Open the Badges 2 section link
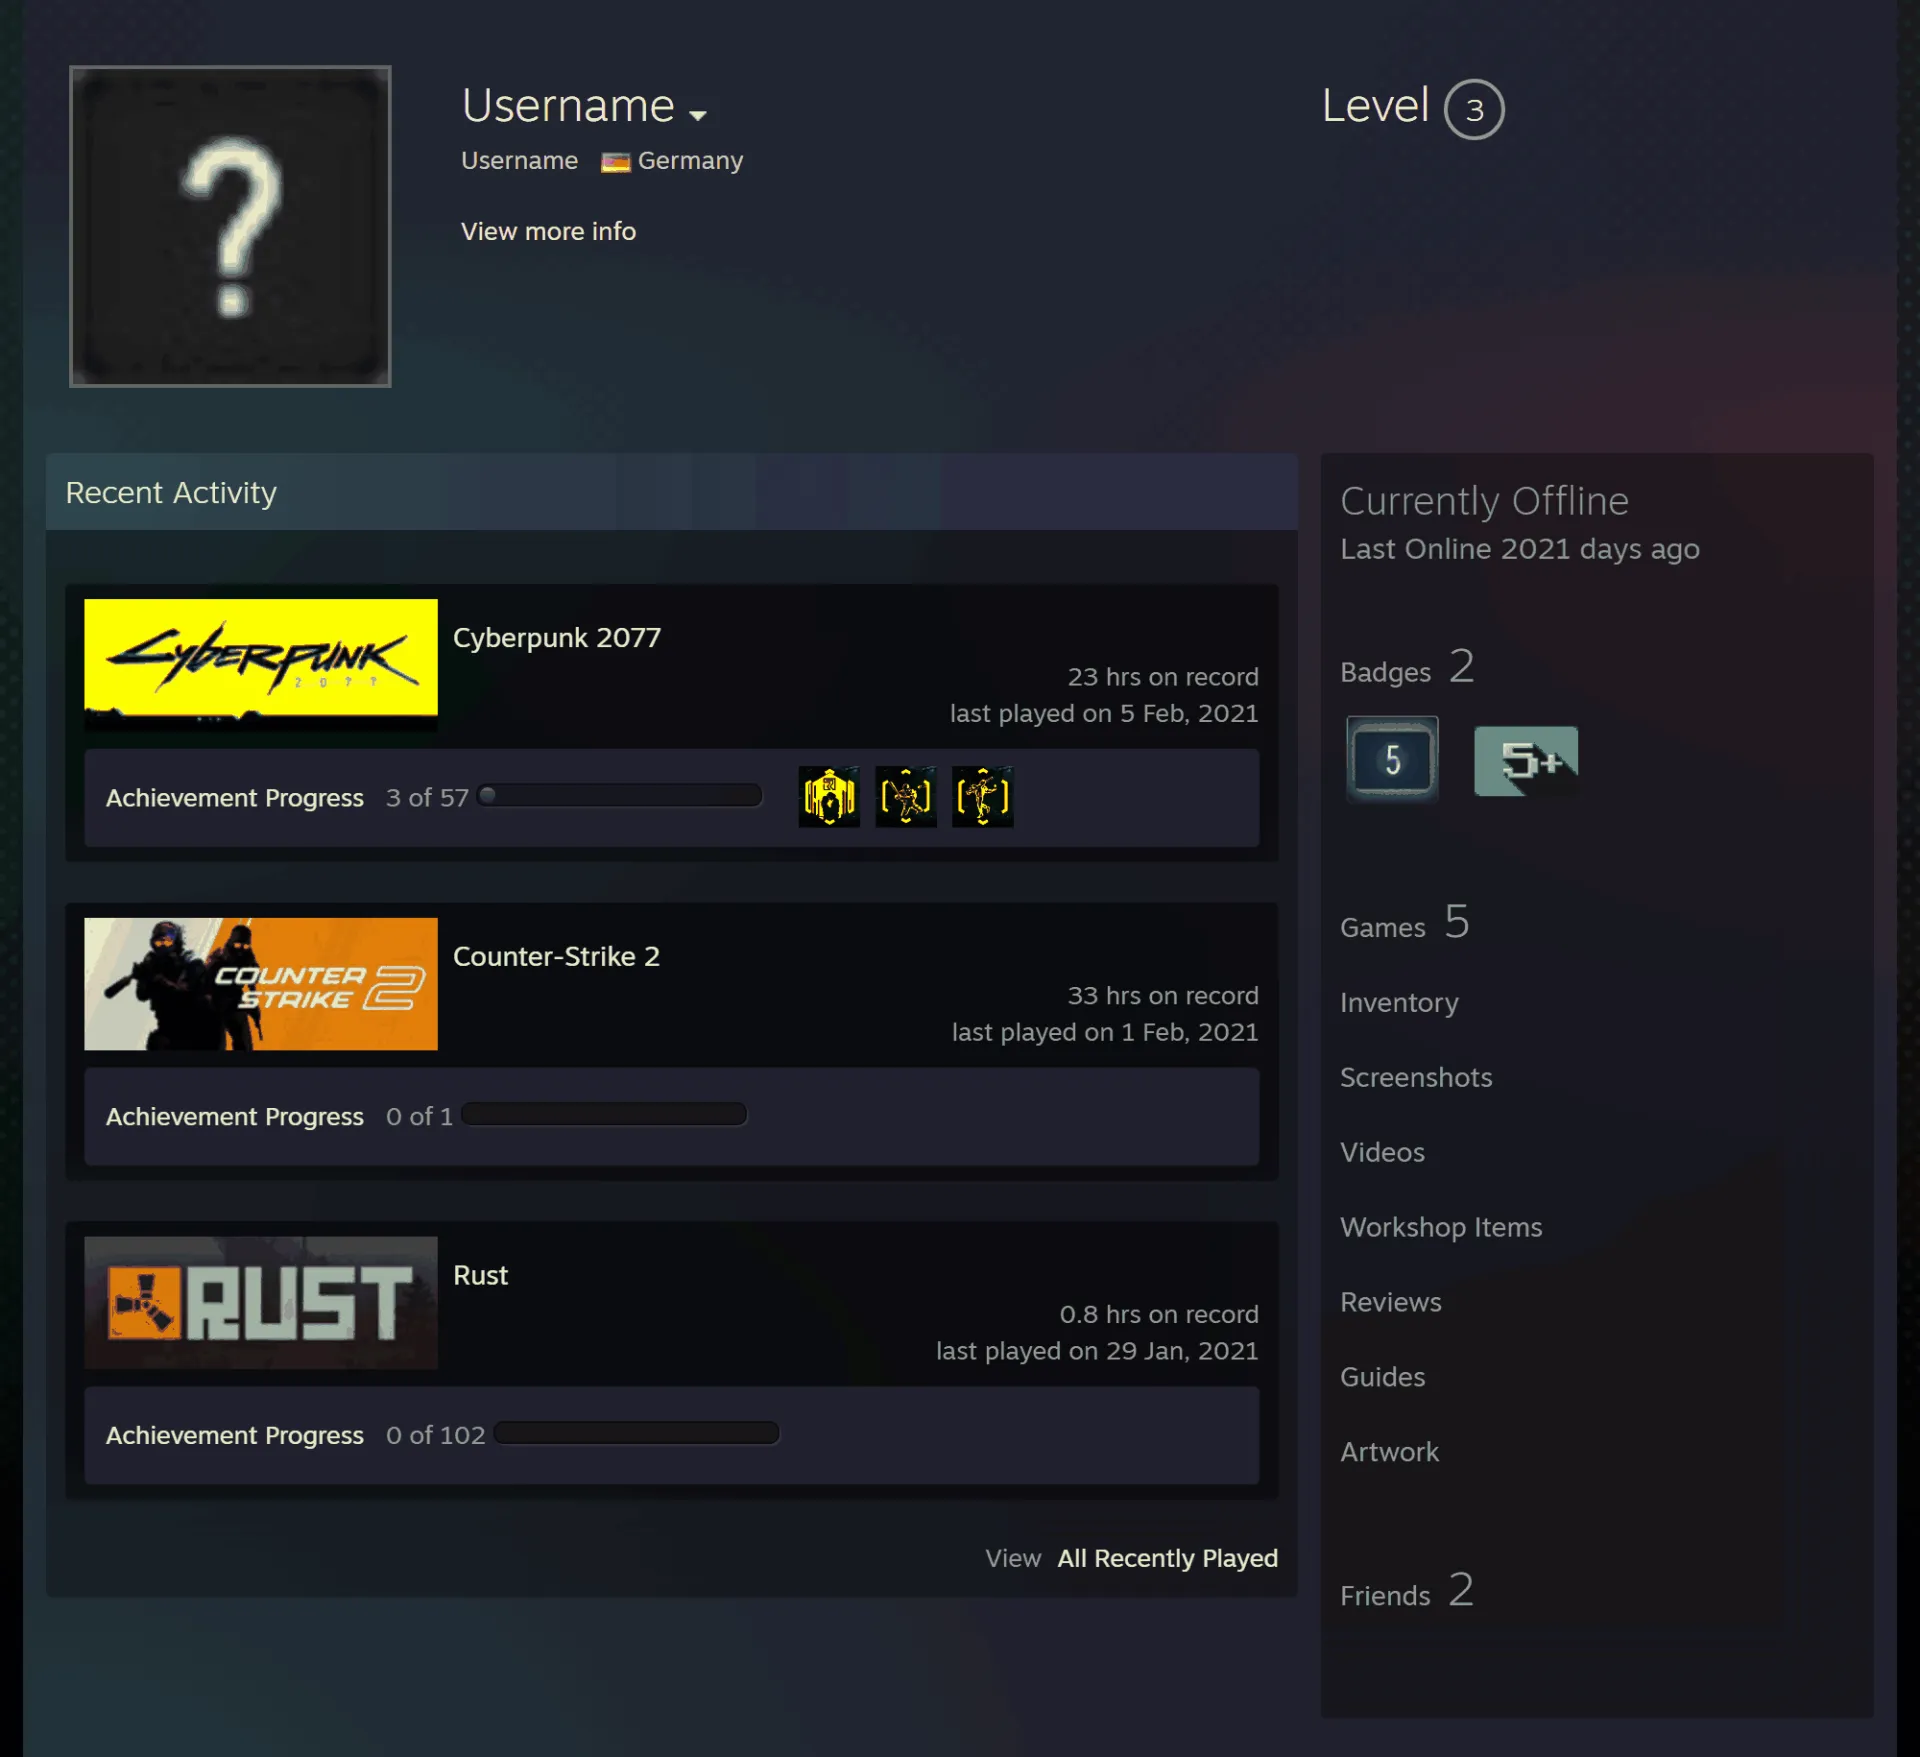The image size is (1920, 1757). click(x=1407, y=668)
